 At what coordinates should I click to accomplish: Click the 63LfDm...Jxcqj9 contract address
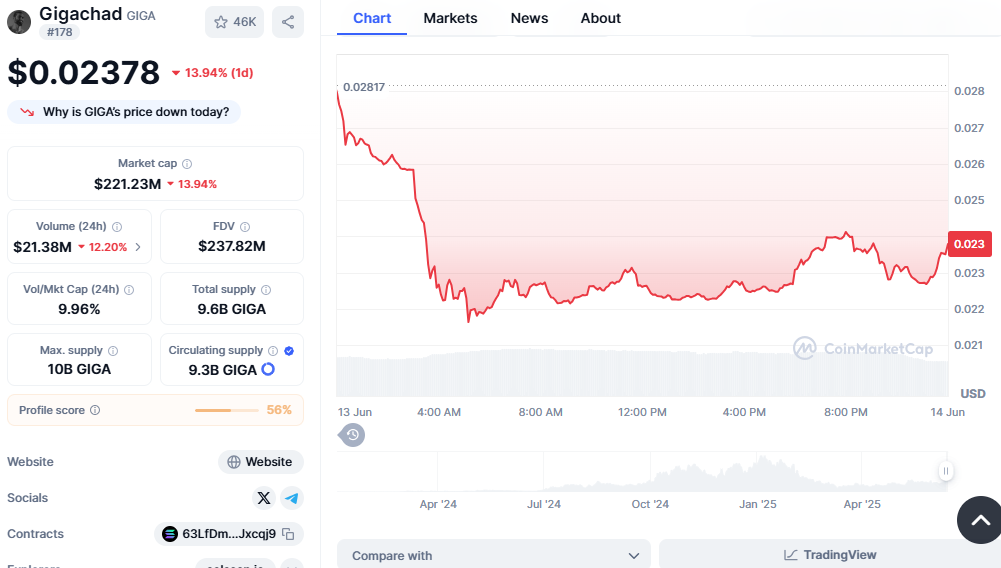229,534
